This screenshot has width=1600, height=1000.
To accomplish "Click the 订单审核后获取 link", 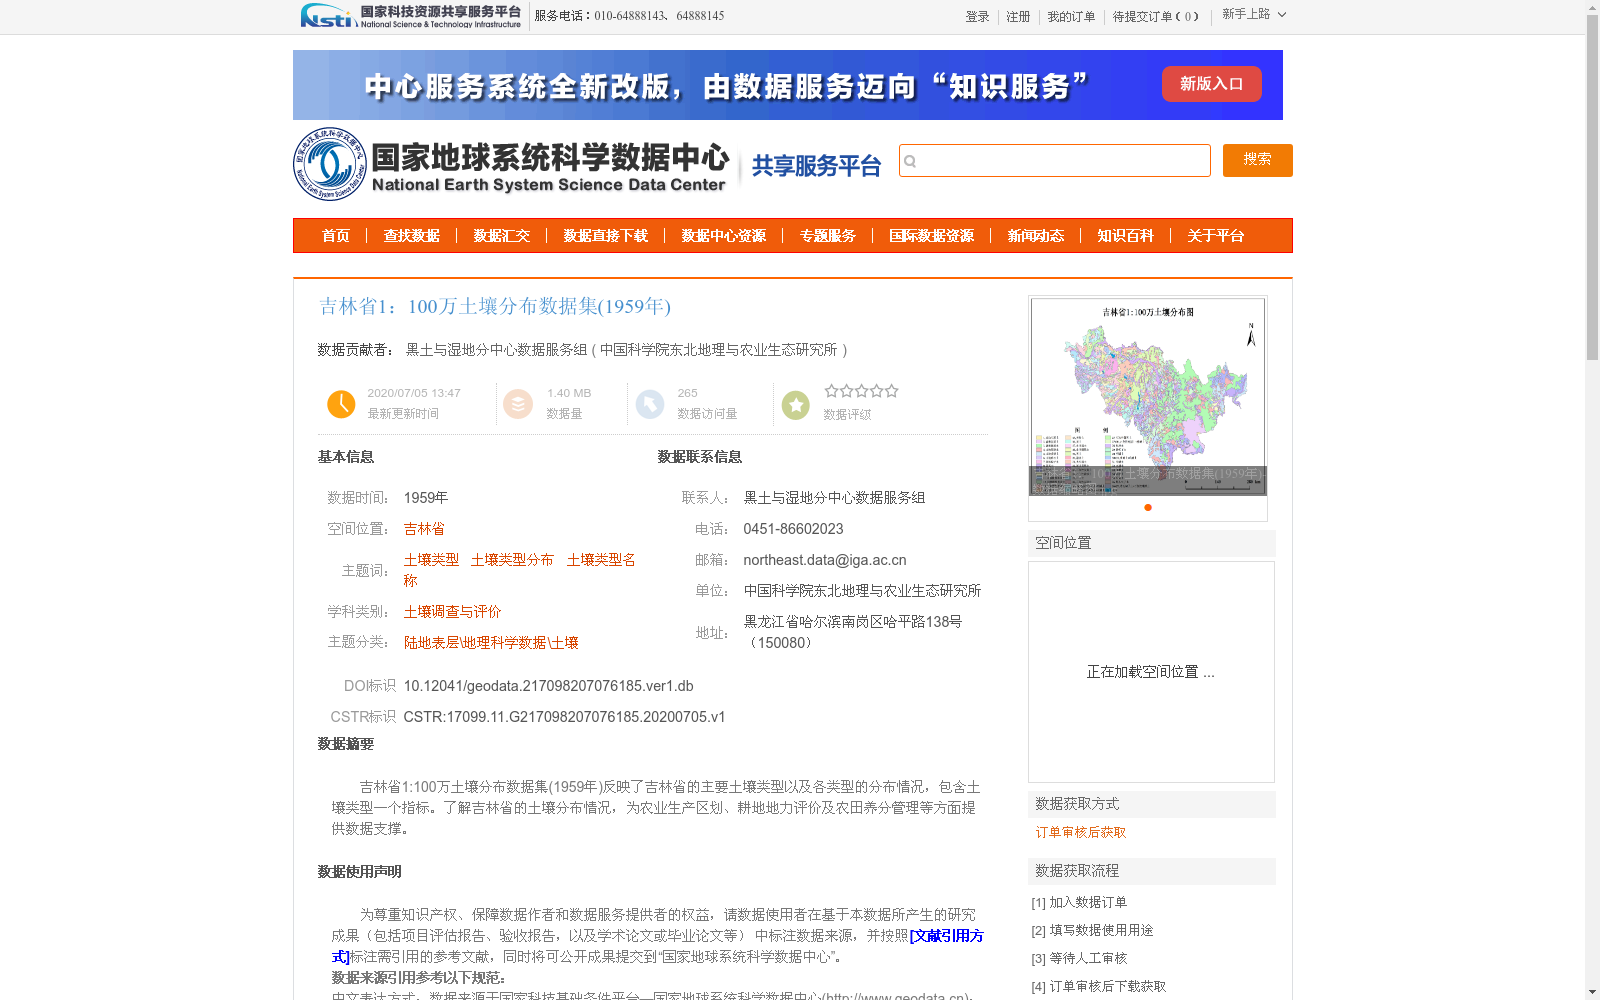I will (1081, 833).
